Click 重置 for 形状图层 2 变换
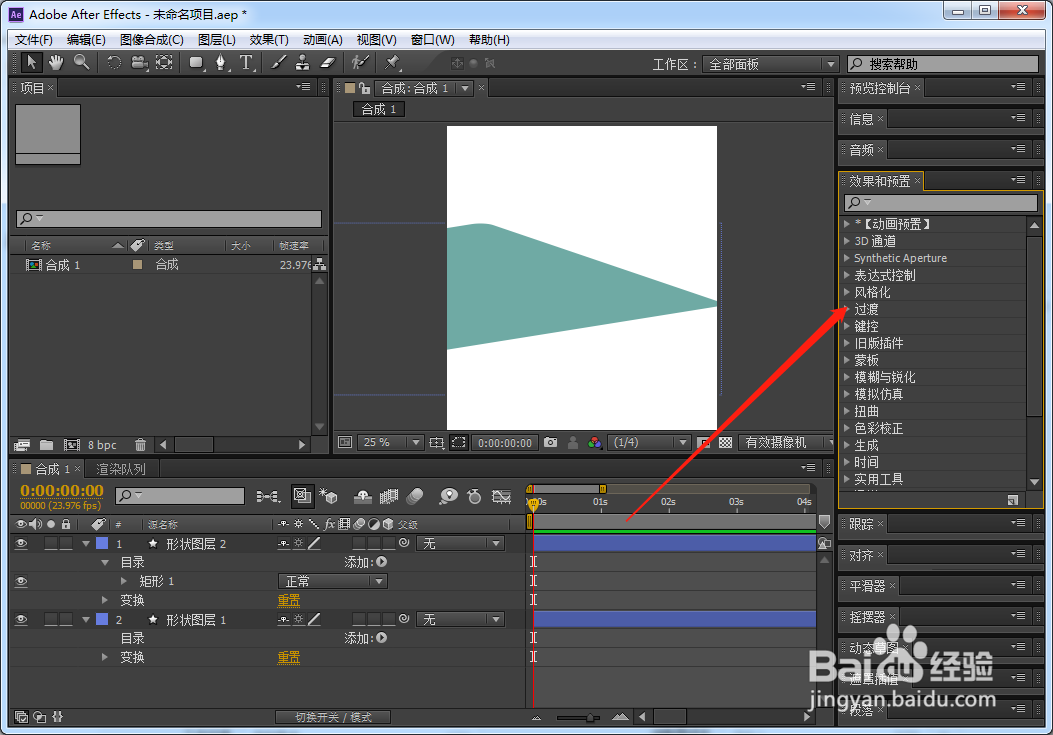The image size is (1053, 735). pos(289,600)
